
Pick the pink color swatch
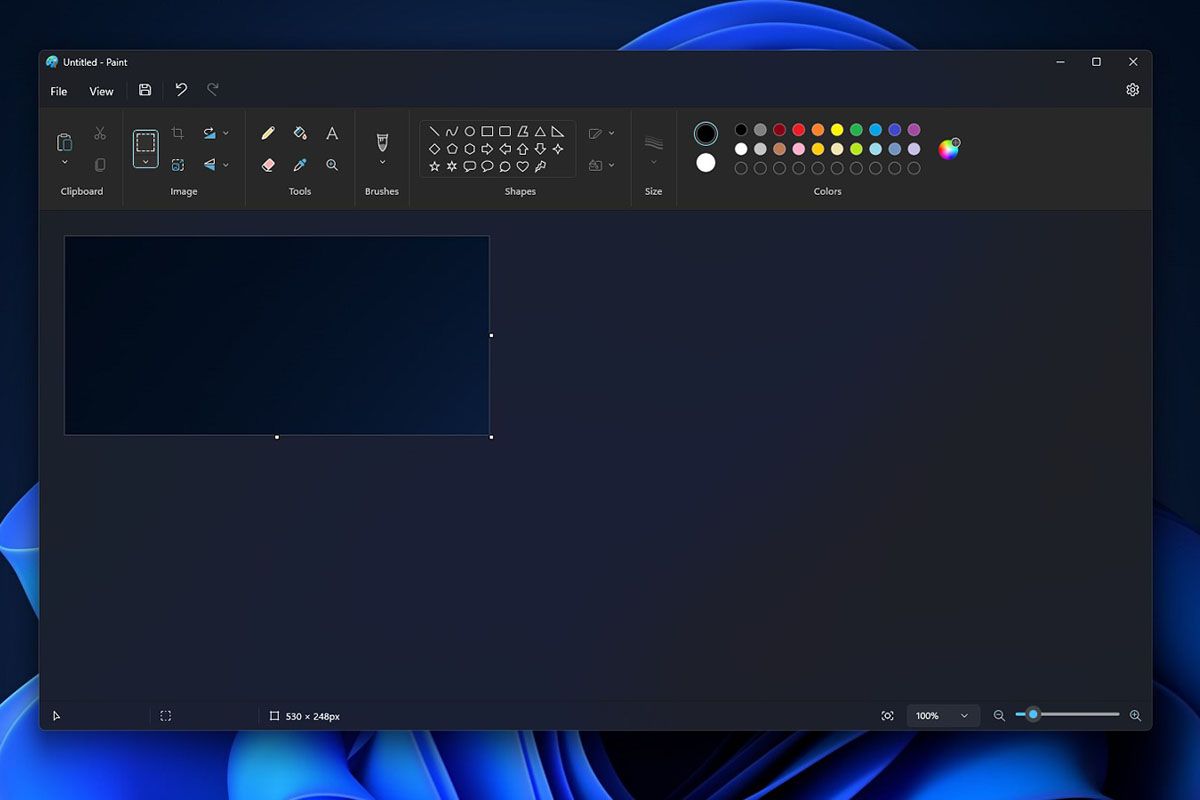[x=799, y=149]
